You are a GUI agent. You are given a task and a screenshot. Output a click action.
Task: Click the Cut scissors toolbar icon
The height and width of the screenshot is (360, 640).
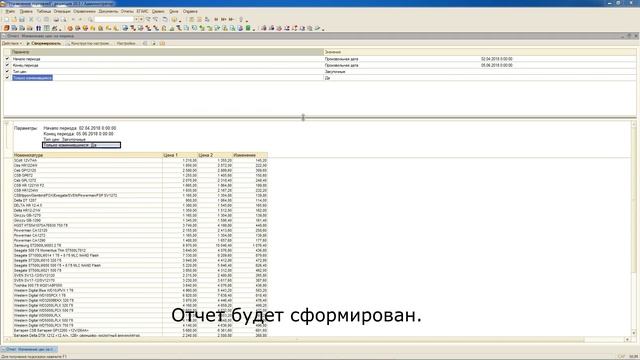[31, 20]
